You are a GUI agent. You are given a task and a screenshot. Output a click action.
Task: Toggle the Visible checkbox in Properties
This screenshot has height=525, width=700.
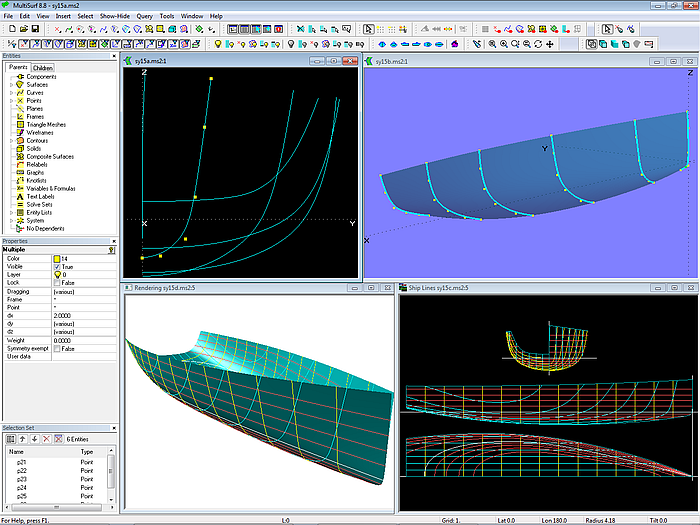coord(57,267)
